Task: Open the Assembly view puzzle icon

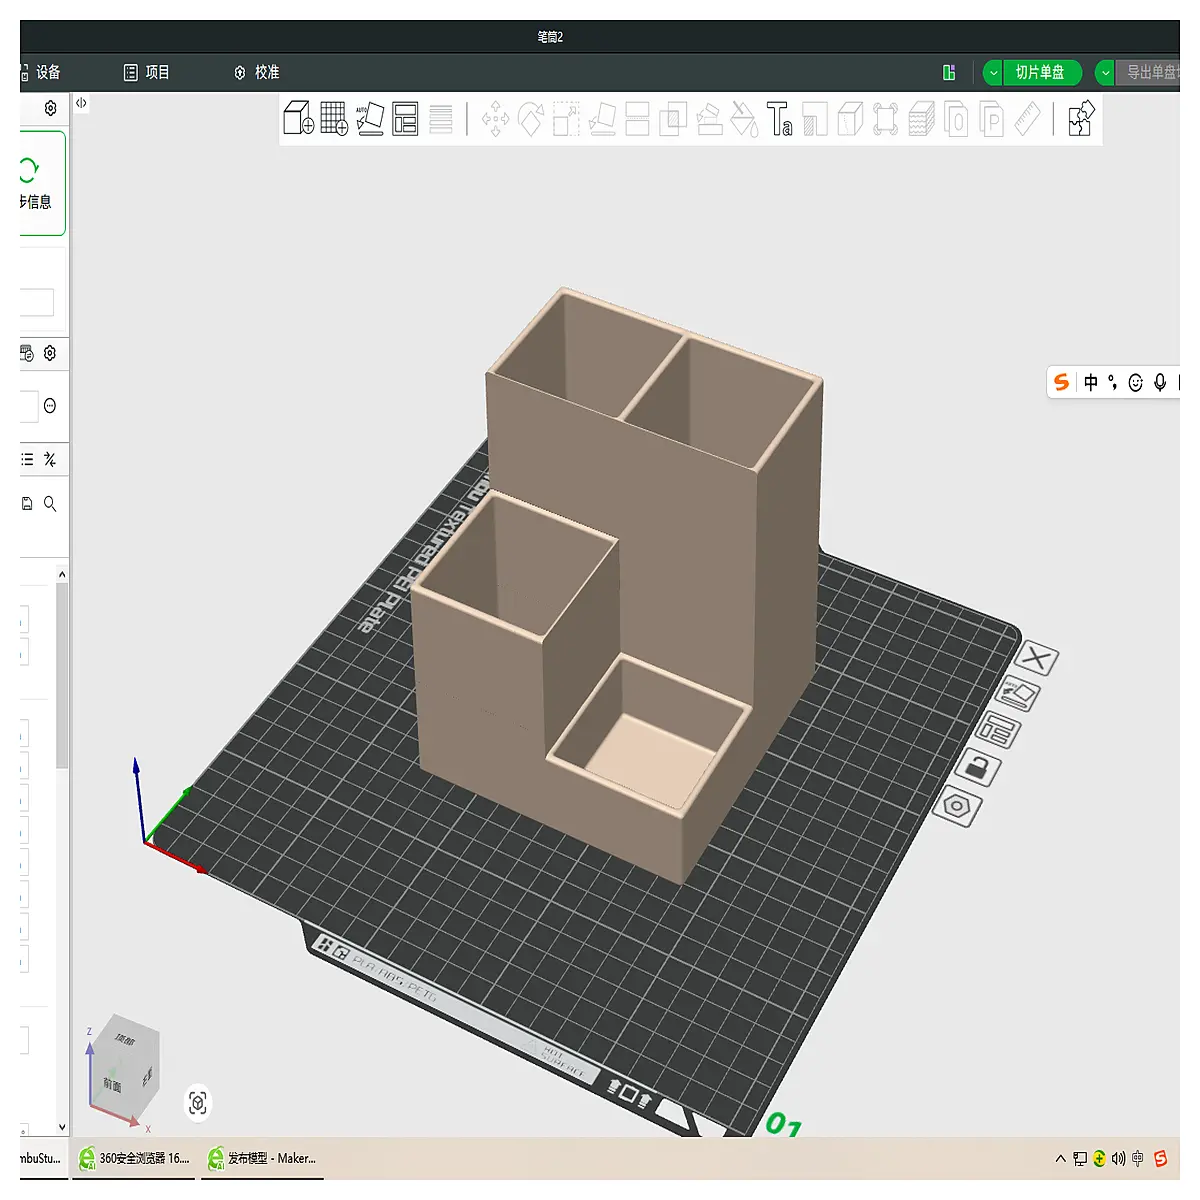Action: tap(1081, 118)
